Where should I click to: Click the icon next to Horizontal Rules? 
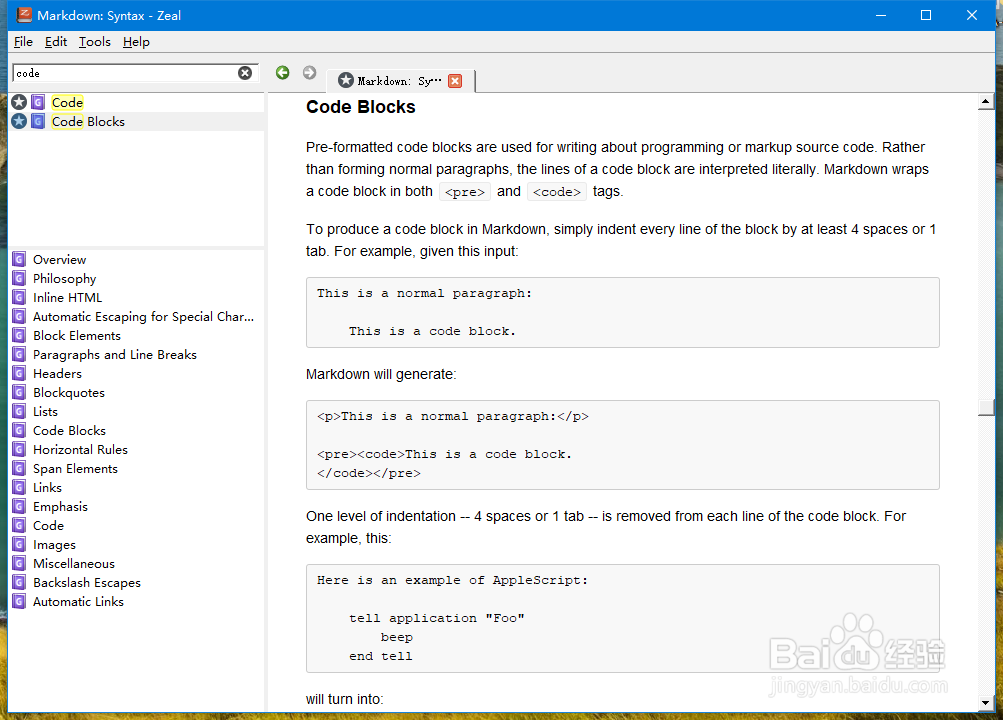click(19, 450)
